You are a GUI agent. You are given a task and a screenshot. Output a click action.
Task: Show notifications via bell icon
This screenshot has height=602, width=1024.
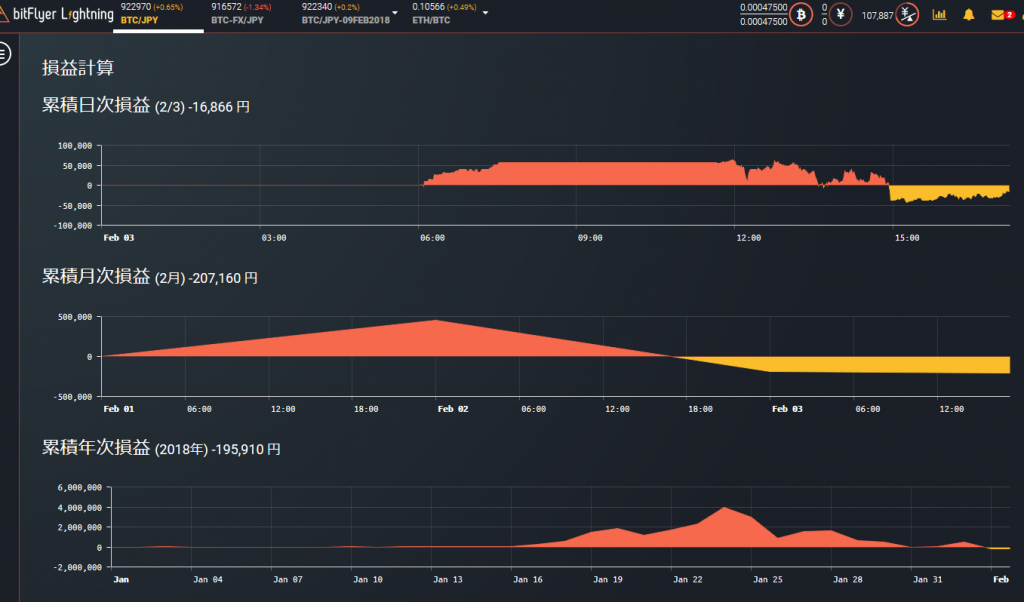tap(968, 15)
